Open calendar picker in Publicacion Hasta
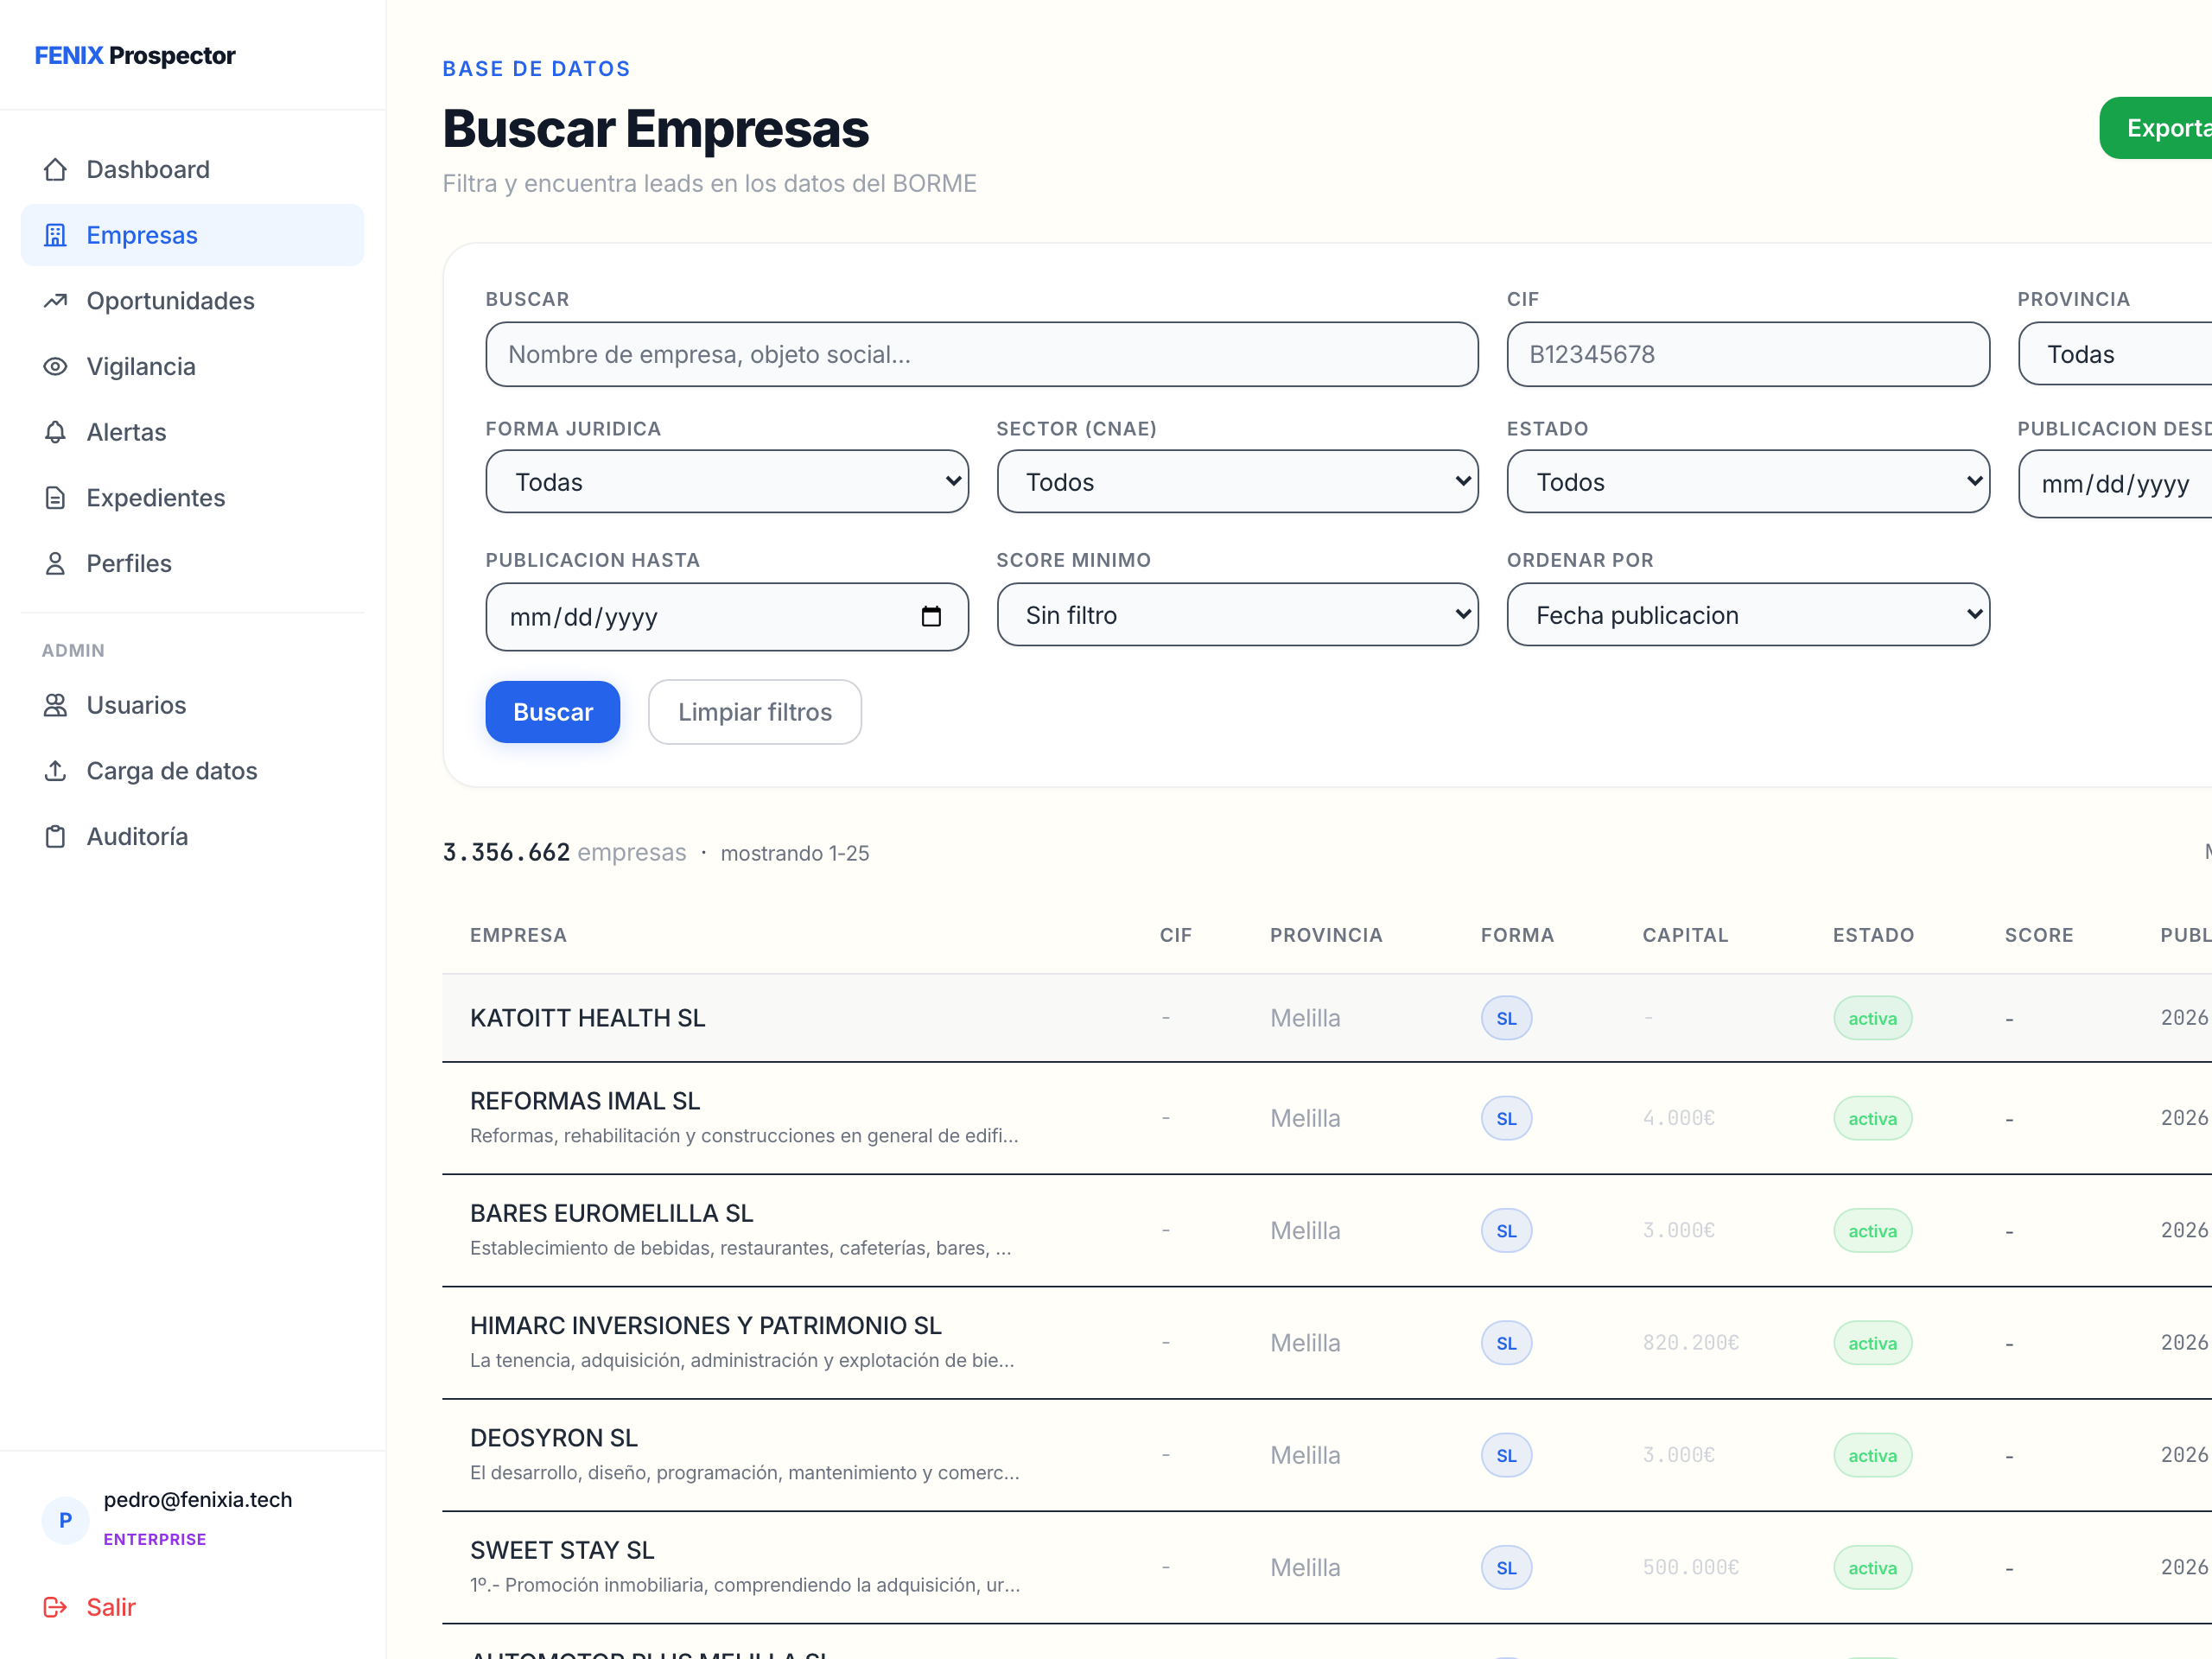Screen dimensions: 2212x1659 coord(930,616)
